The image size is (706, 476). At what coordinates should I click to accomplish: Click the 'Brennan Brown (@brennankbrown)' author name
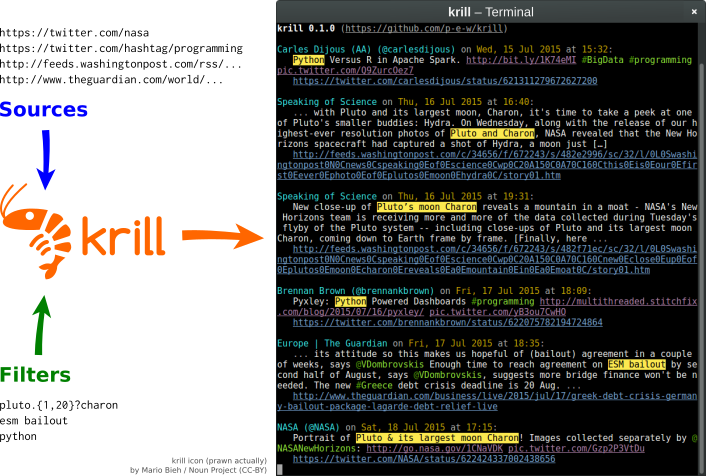coord(356,291)
